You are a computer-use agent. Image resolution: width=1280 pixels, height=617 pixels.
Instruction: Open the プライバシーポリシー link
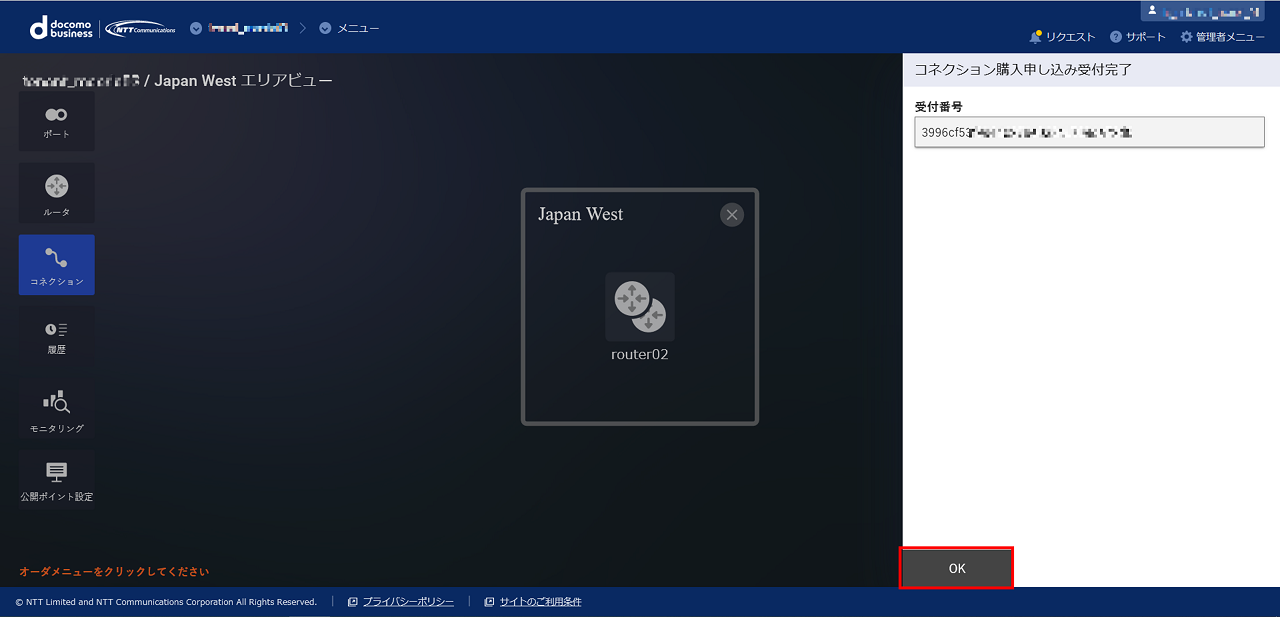[x=407, y=602]
